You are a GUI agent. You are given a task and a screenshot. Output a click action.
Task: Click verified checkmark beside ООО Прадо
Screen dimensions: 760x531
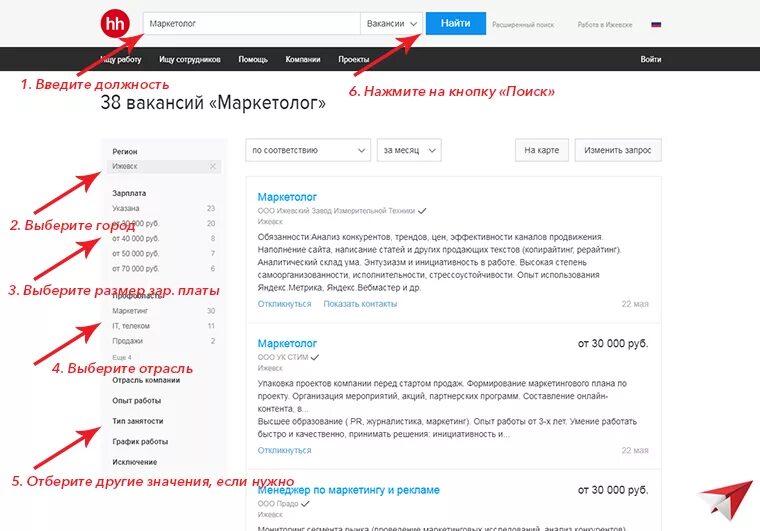(305, 504)
